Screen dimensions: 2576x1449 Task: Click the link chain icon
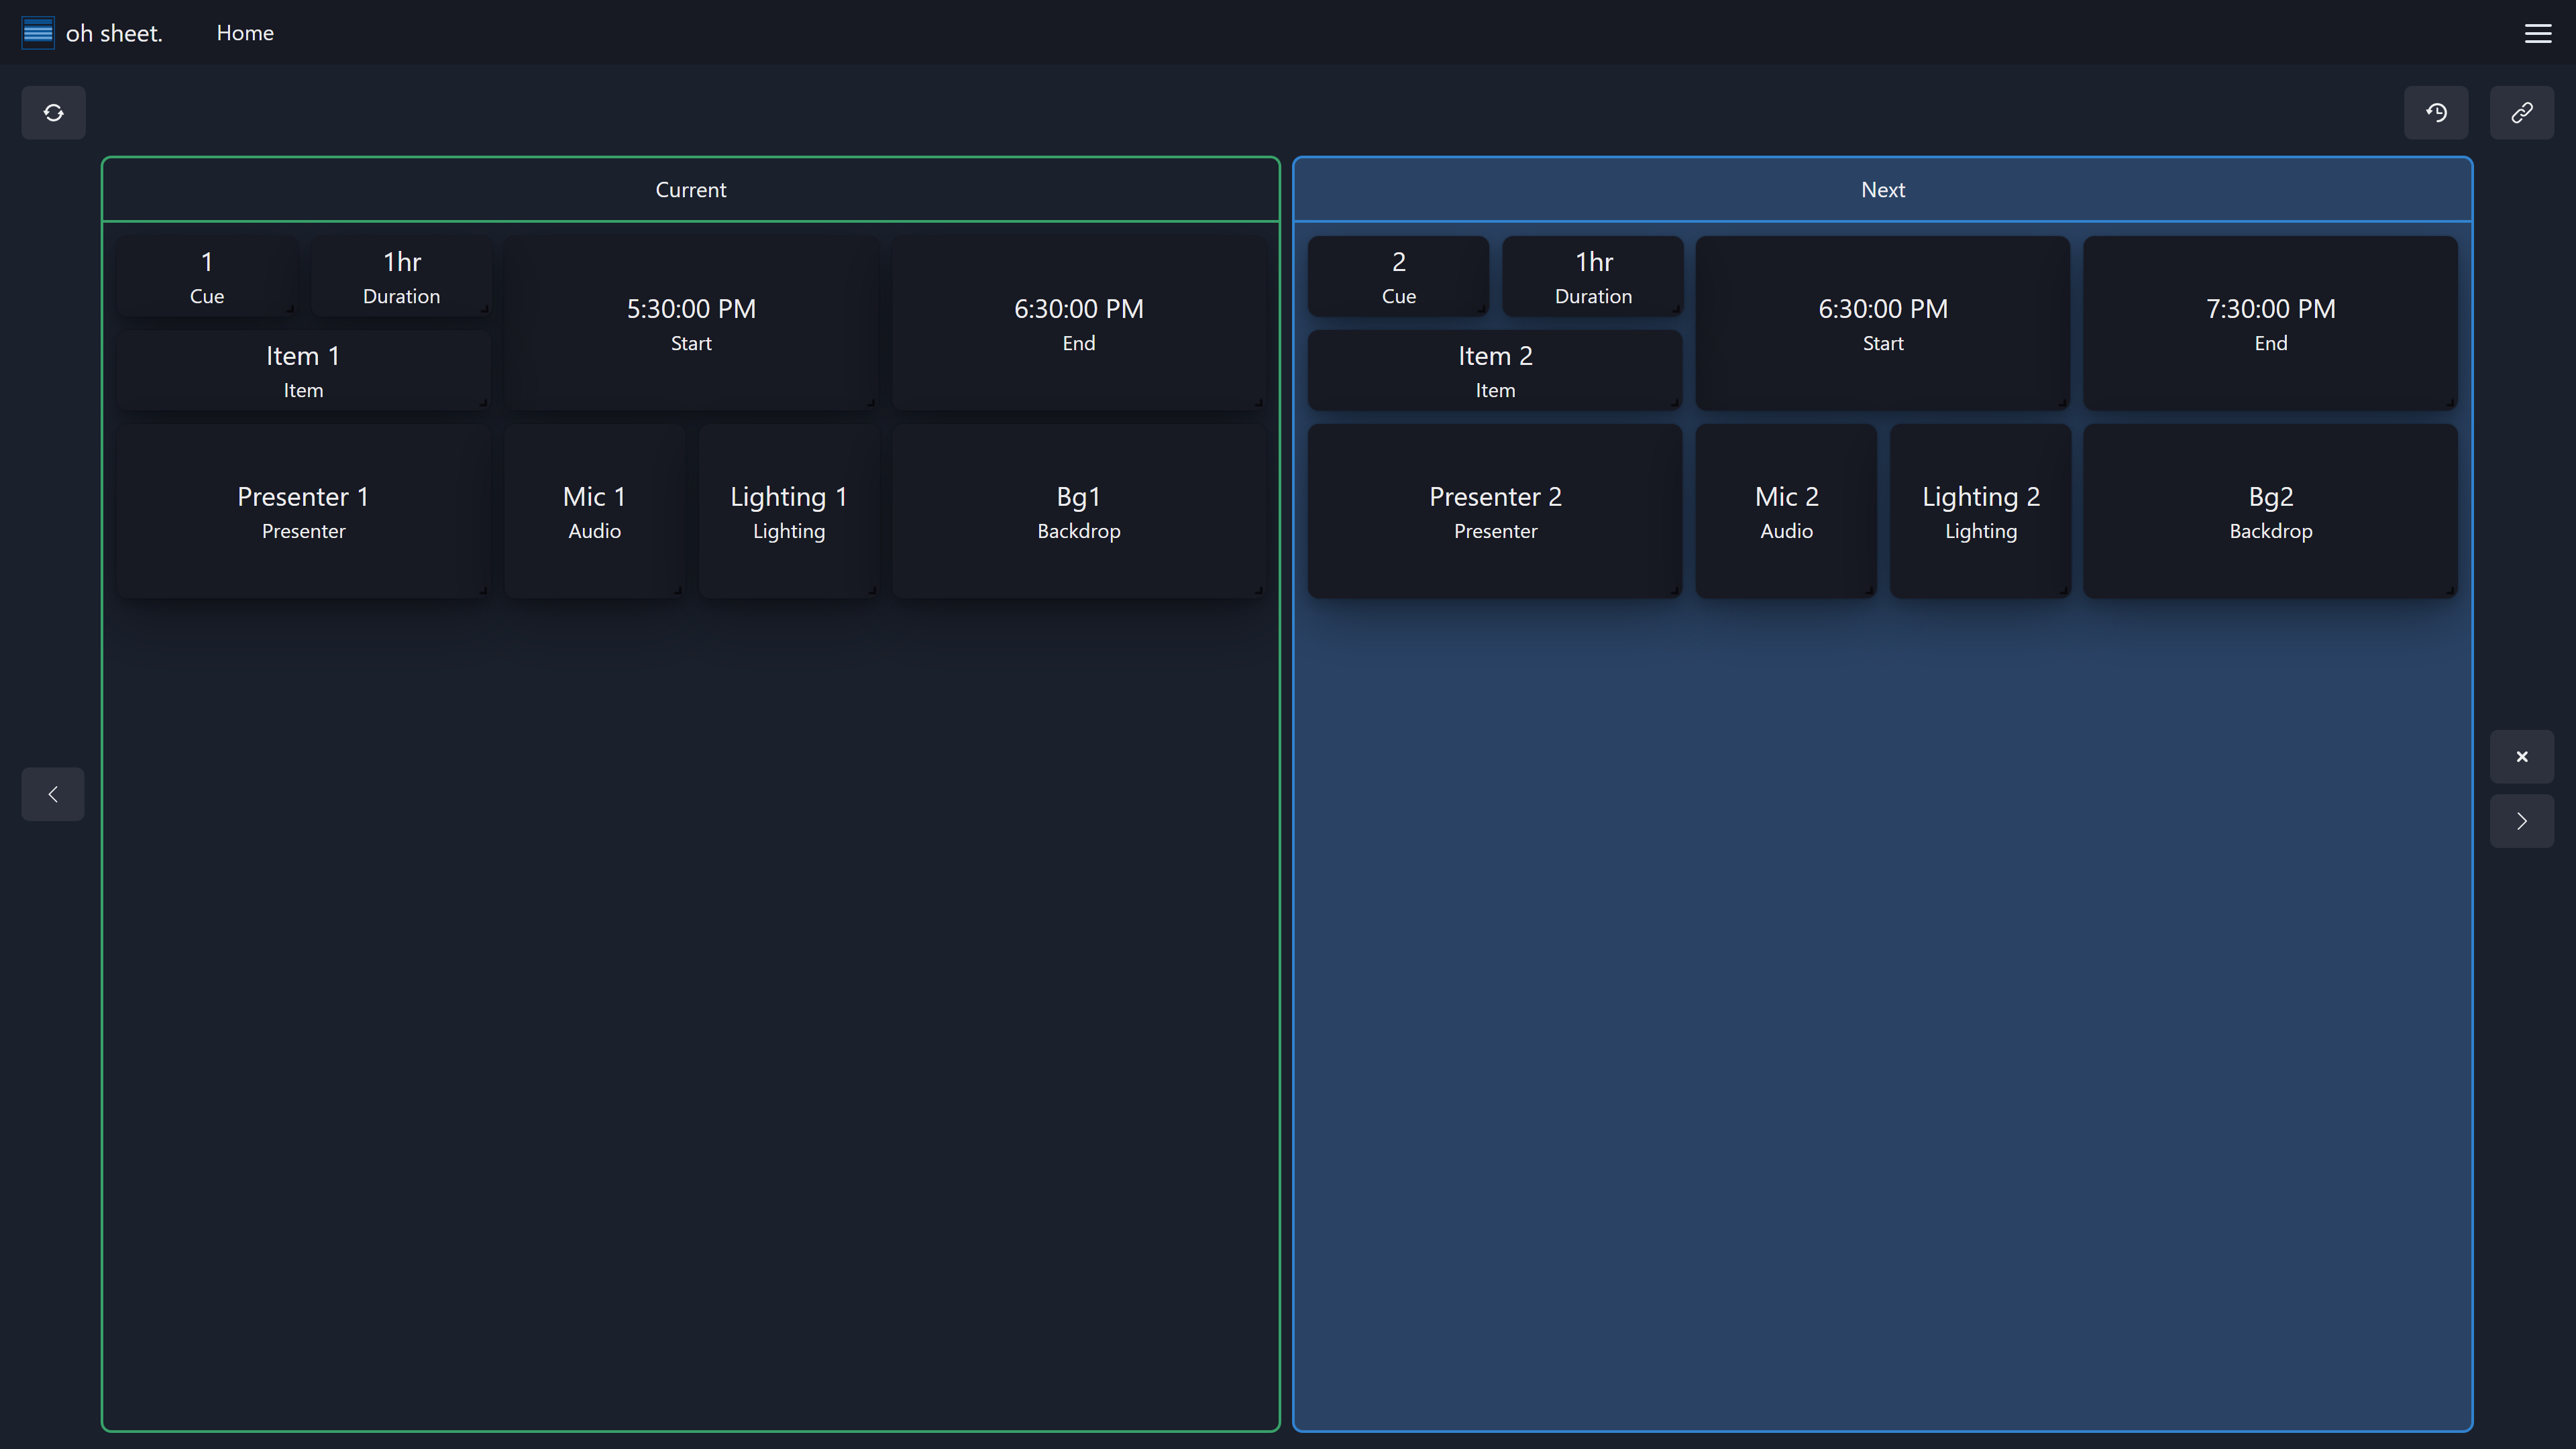[x=2521, y=113]
